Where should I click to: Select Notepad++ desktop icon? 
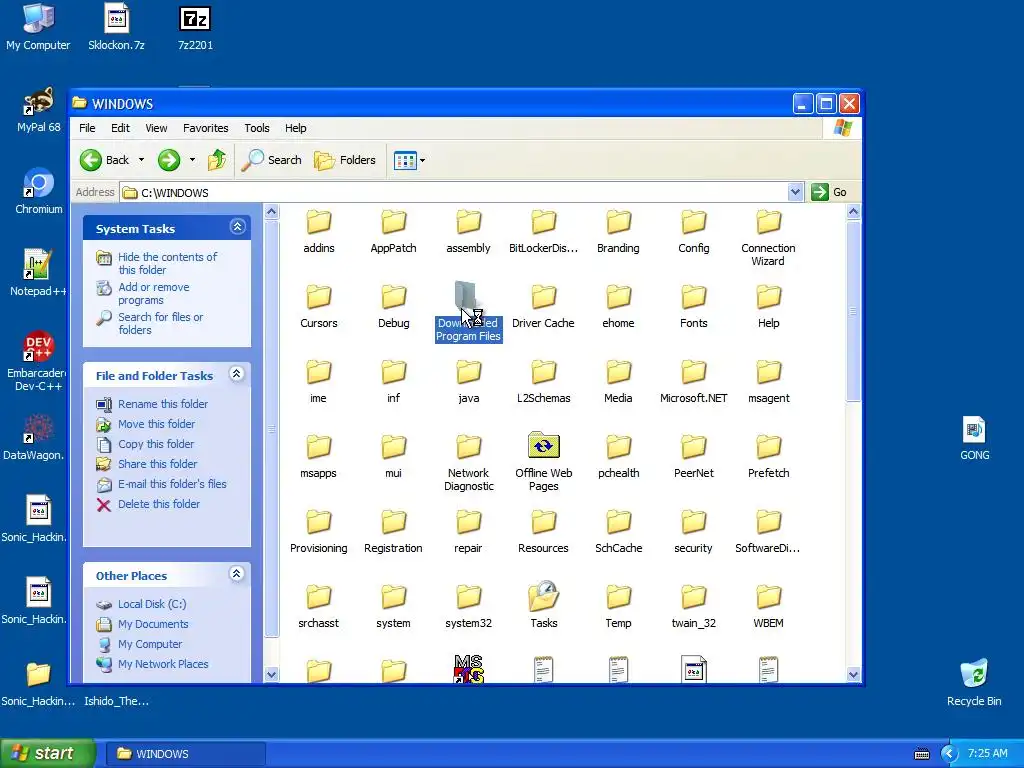[39, 273]
